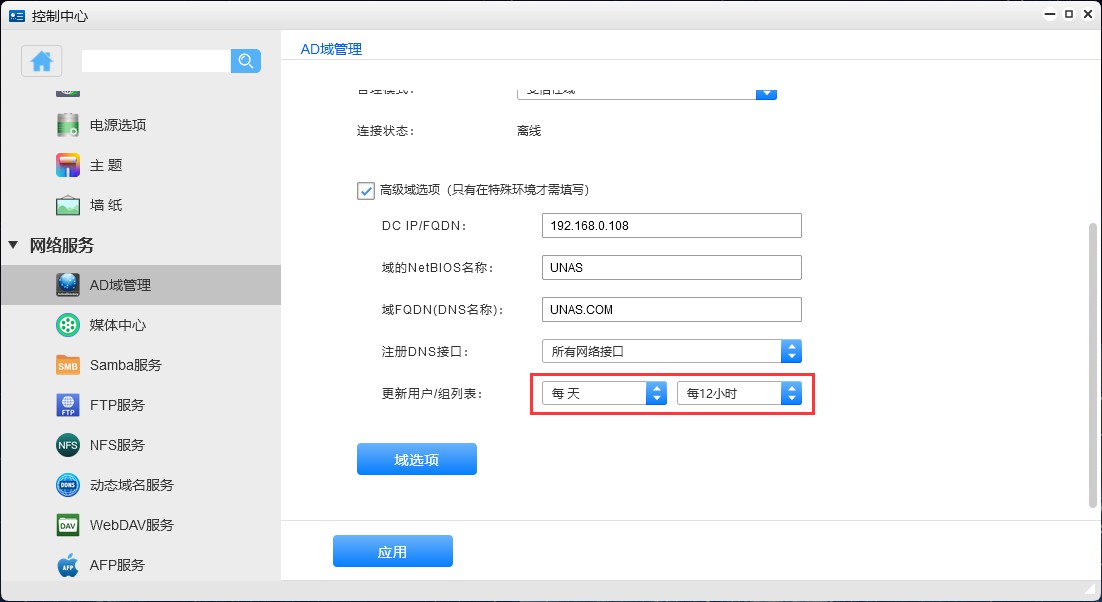
Task: Click the NFS服务 icon
Action: tap(68, 445)
